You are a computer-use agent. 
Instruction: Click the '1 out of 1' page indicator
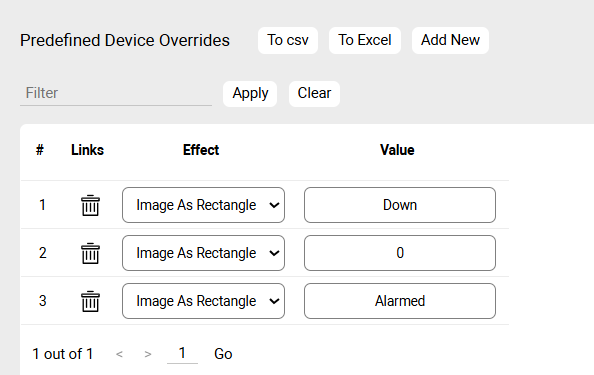[63, 354]
